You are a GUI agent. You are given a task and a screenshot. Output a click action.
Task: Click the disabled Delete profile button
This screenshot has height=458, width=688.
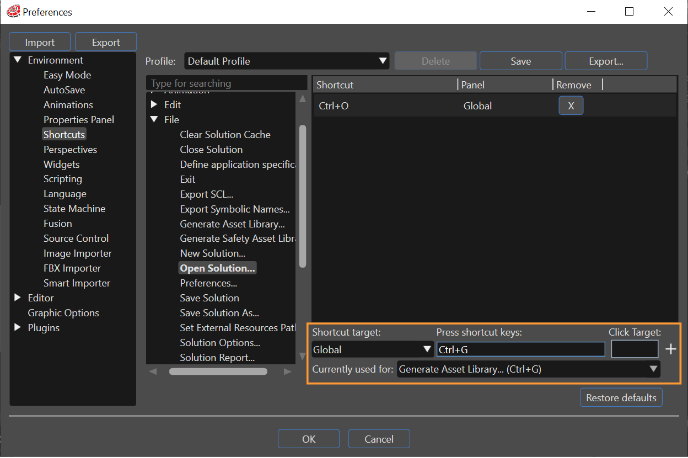[x=436, y=61]
